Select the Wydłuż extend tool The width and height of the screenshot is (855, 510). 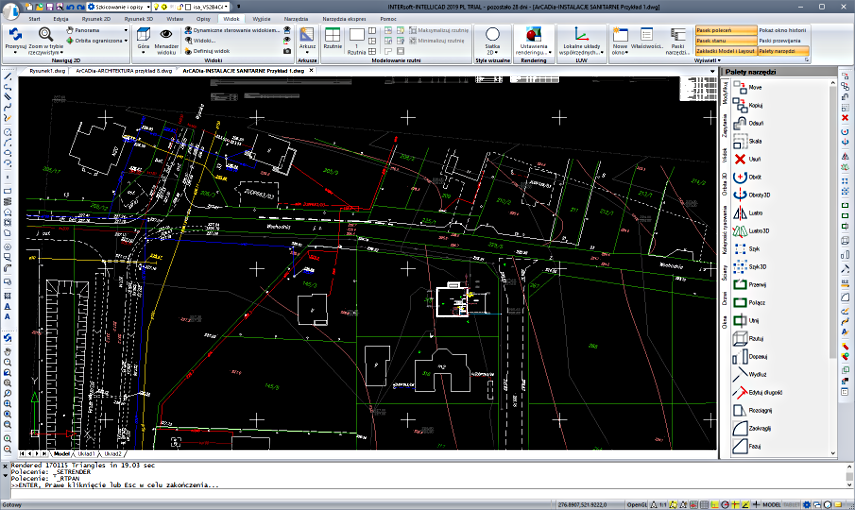[749, 375]
